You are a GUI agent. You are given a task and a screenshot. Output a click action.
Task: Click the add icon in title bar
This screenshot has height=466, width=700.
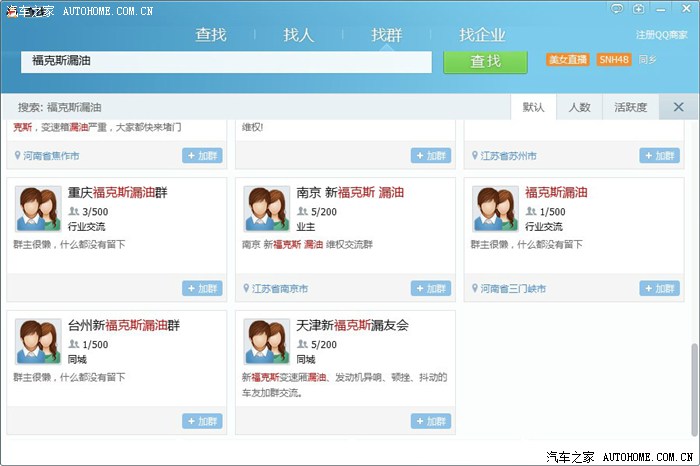pos(638,9)
